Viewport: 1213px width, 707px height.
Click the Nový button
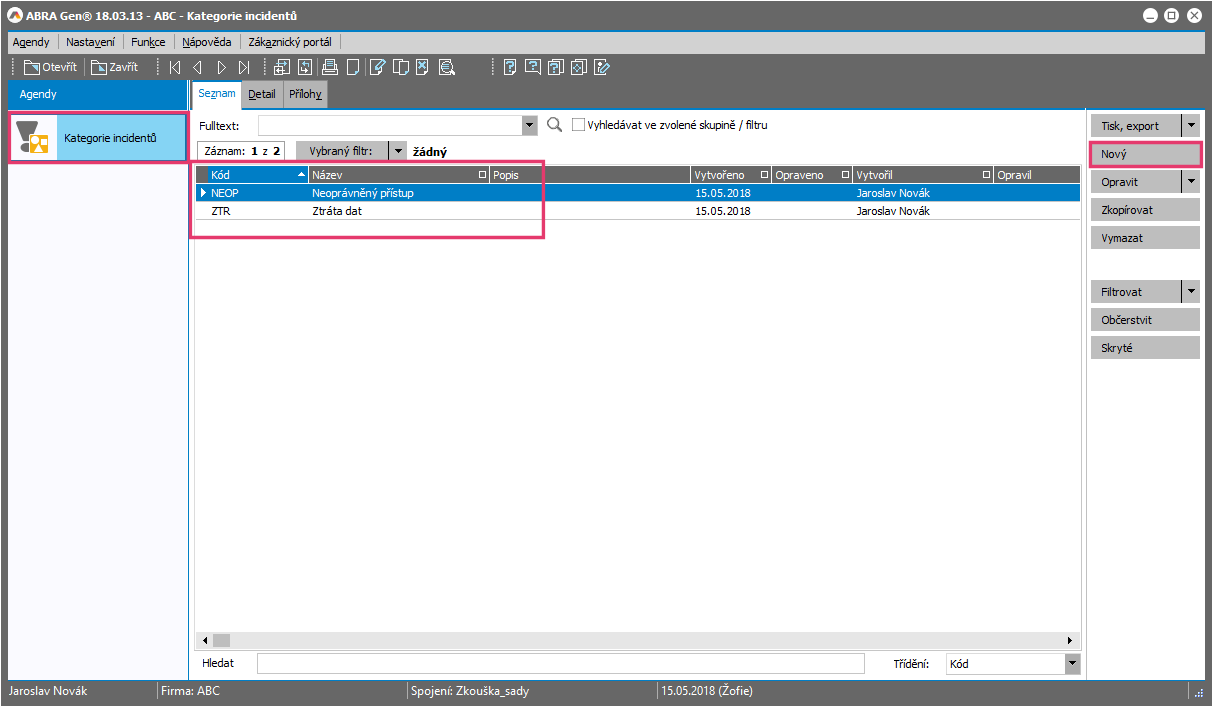(x=1144, y=154)
